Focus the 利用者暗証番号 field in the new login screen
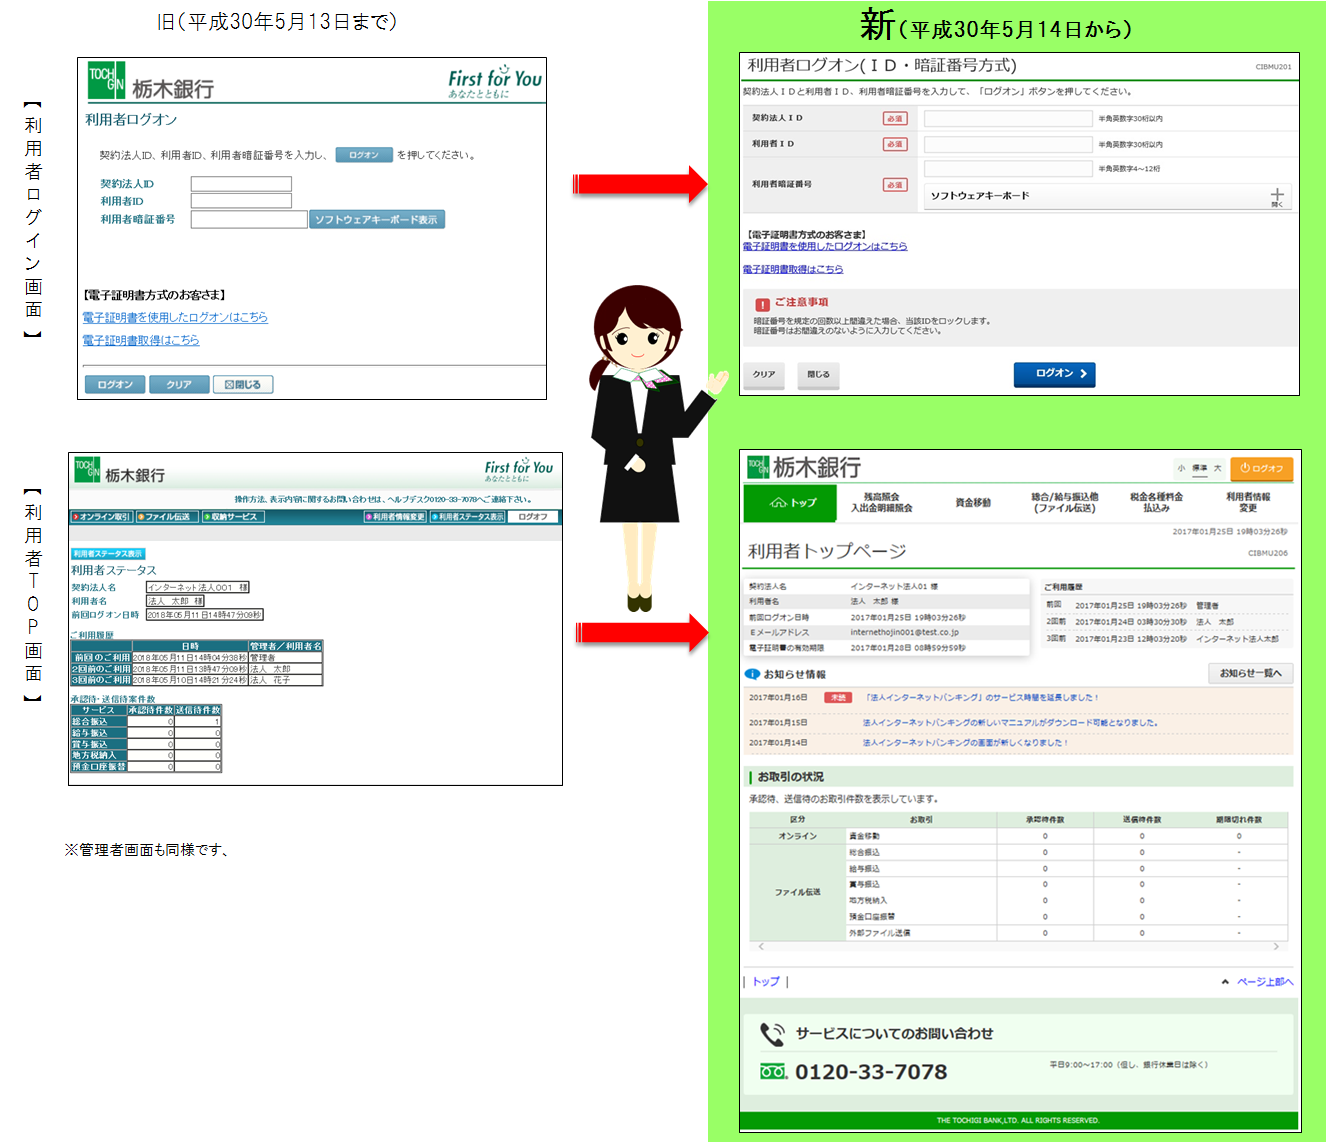This screenshot has height=1142, width=1326. click(x=1008, y=169)
